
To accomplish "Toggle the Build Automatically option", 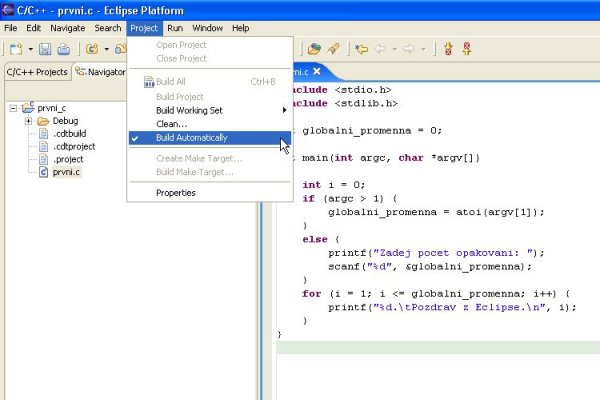I will coord(191,137).
